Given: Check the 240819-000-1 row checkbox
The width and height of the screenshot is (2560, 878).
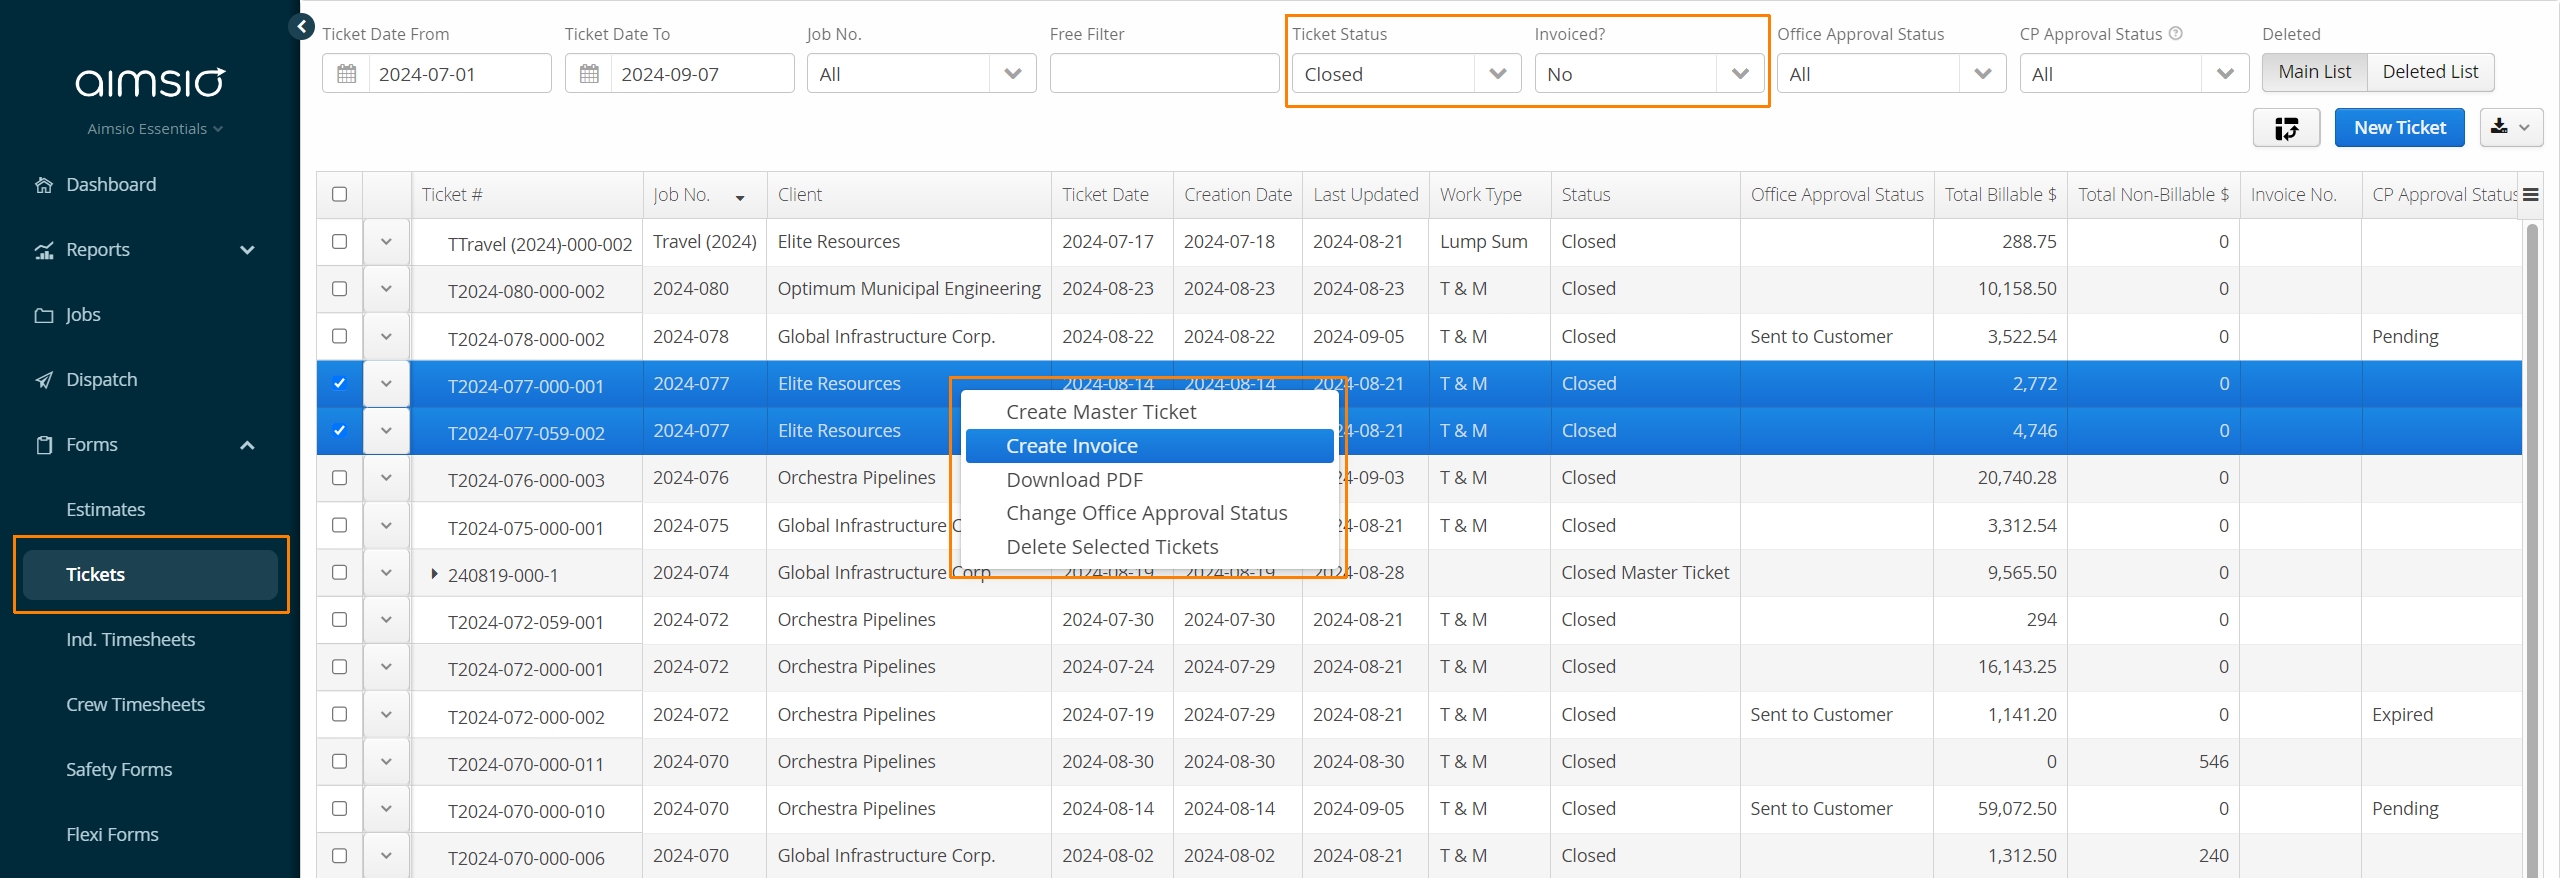Looking at the screenshot, I should [x=340, y=573].
